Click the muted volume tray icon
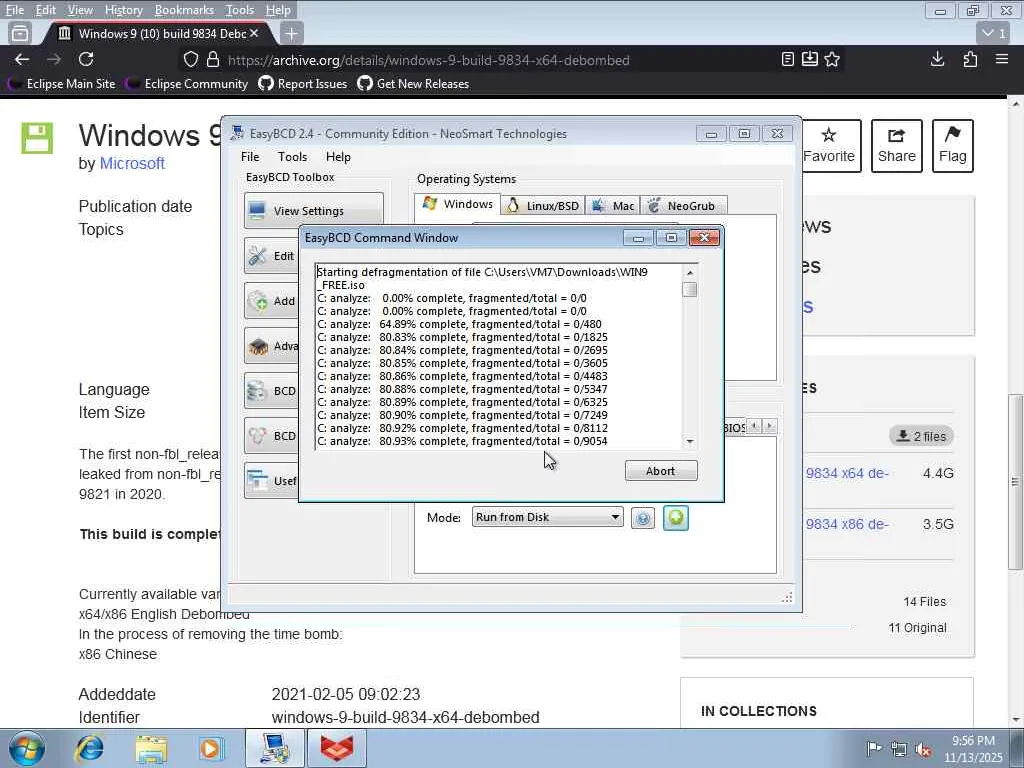This screenshot has width=1024, height=768. tap(923, 750)
